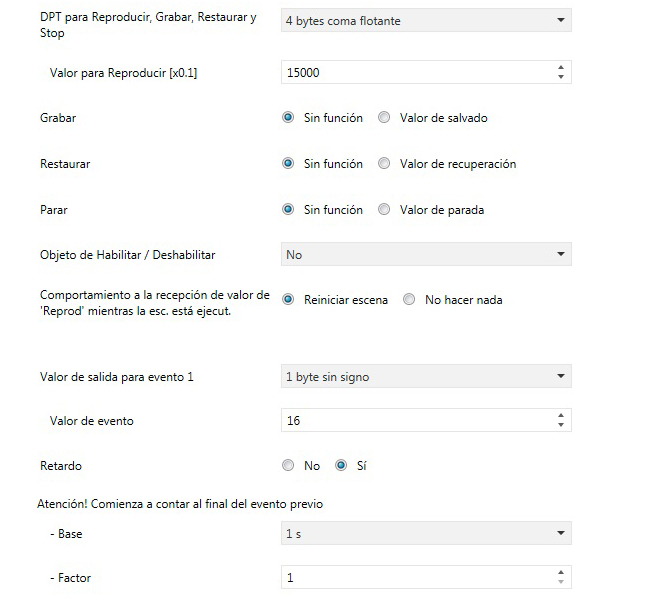Increase Valor de evento using up arrow
The image size is (650, 600).
coord(560,416)
